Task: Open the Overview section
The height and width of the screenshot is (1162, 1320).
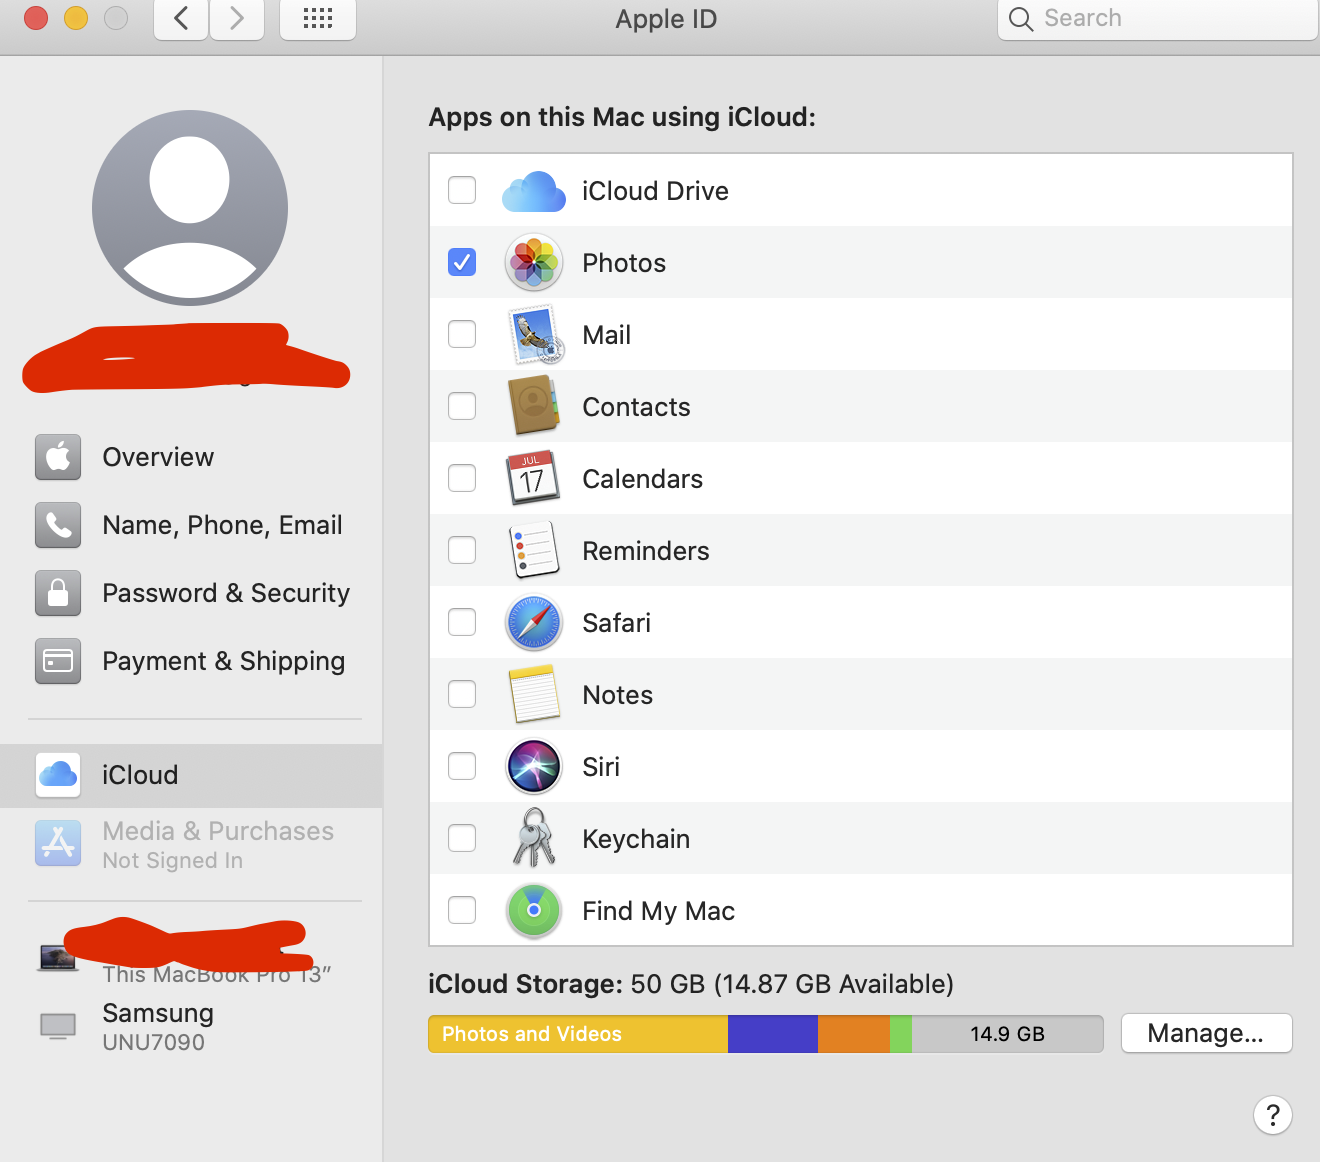Action: coord(191,457)
